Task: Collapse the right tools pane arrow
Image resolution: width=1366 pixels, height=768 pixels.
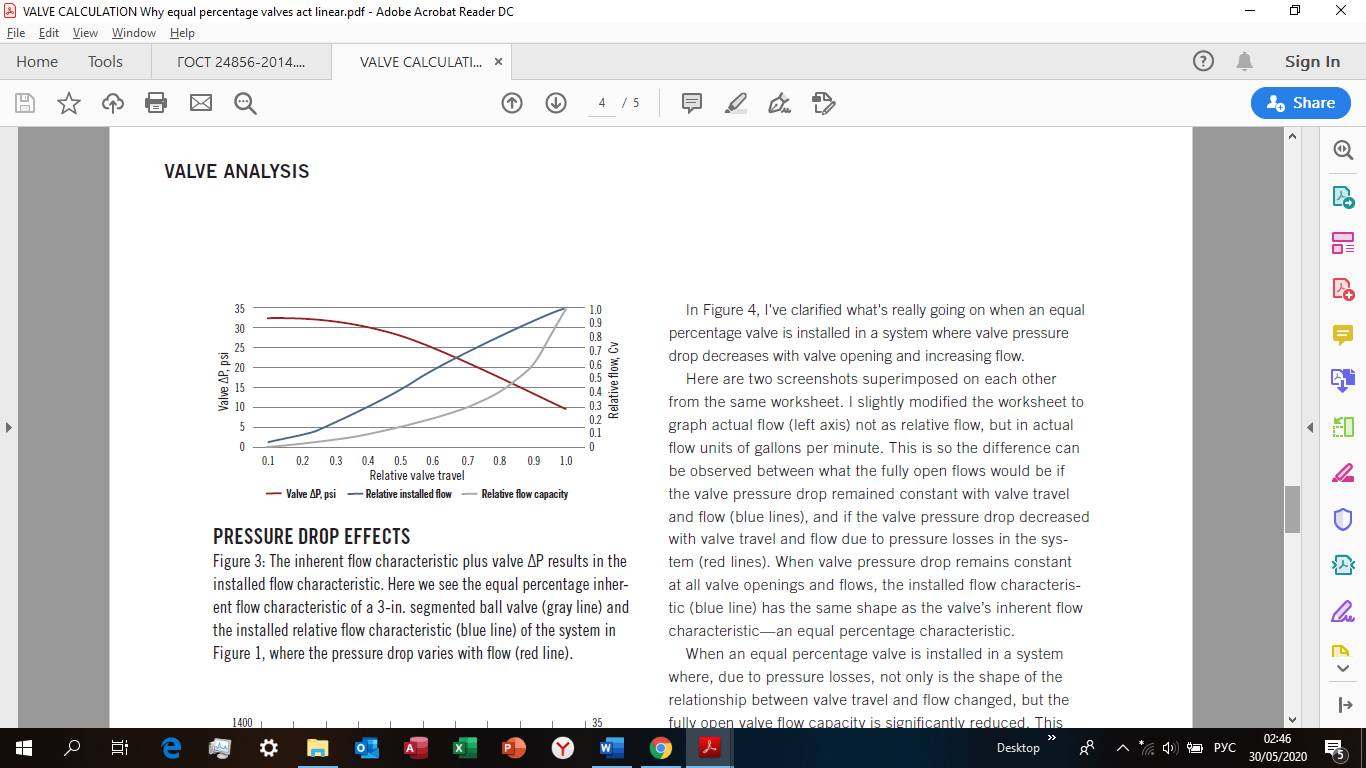Action: (x=1310, y=427)
